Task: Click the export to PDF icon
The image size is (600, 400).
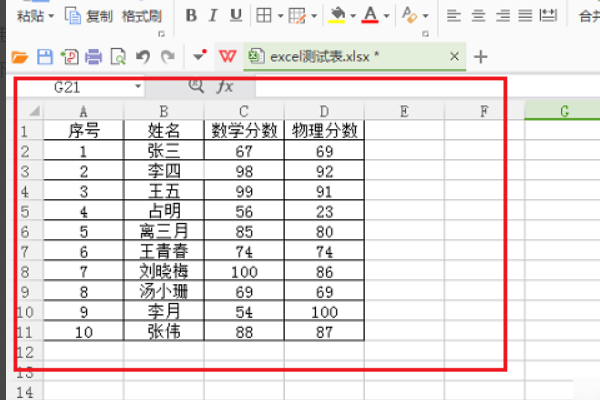Action: coord(70,57)
